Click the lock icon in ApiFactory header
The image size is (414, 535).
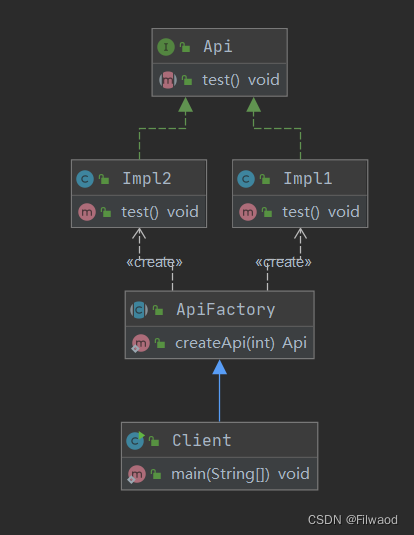click(x=158, y=310)
